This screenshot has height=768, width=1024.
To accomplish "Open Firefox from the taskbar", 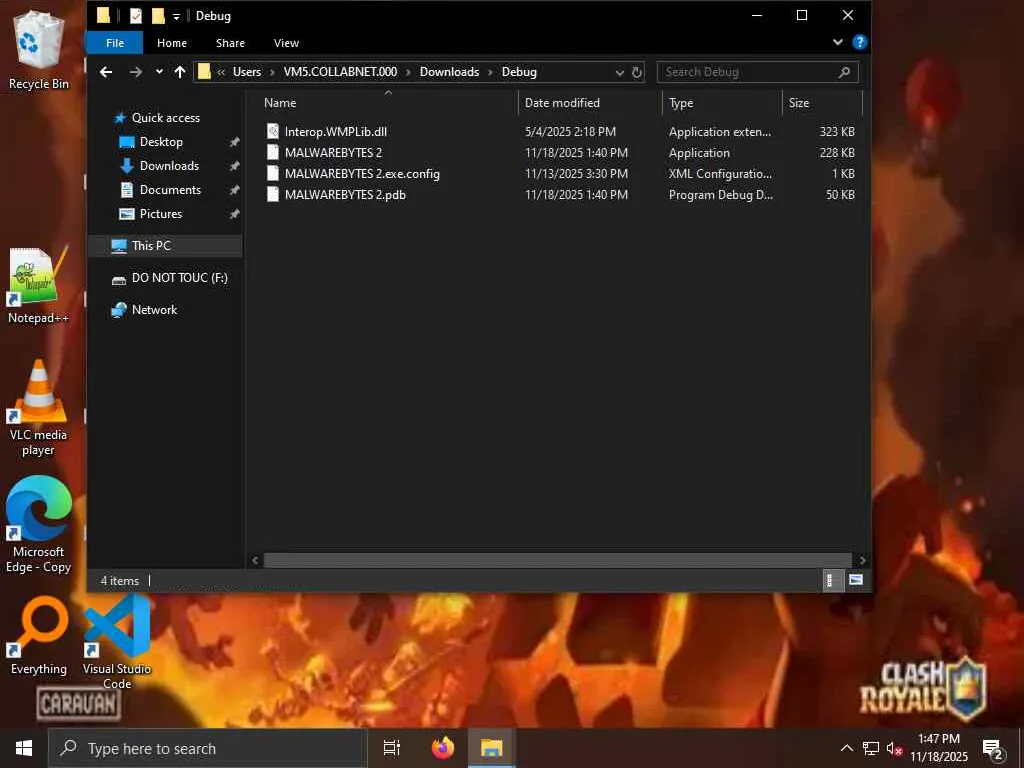I will 443,748.
